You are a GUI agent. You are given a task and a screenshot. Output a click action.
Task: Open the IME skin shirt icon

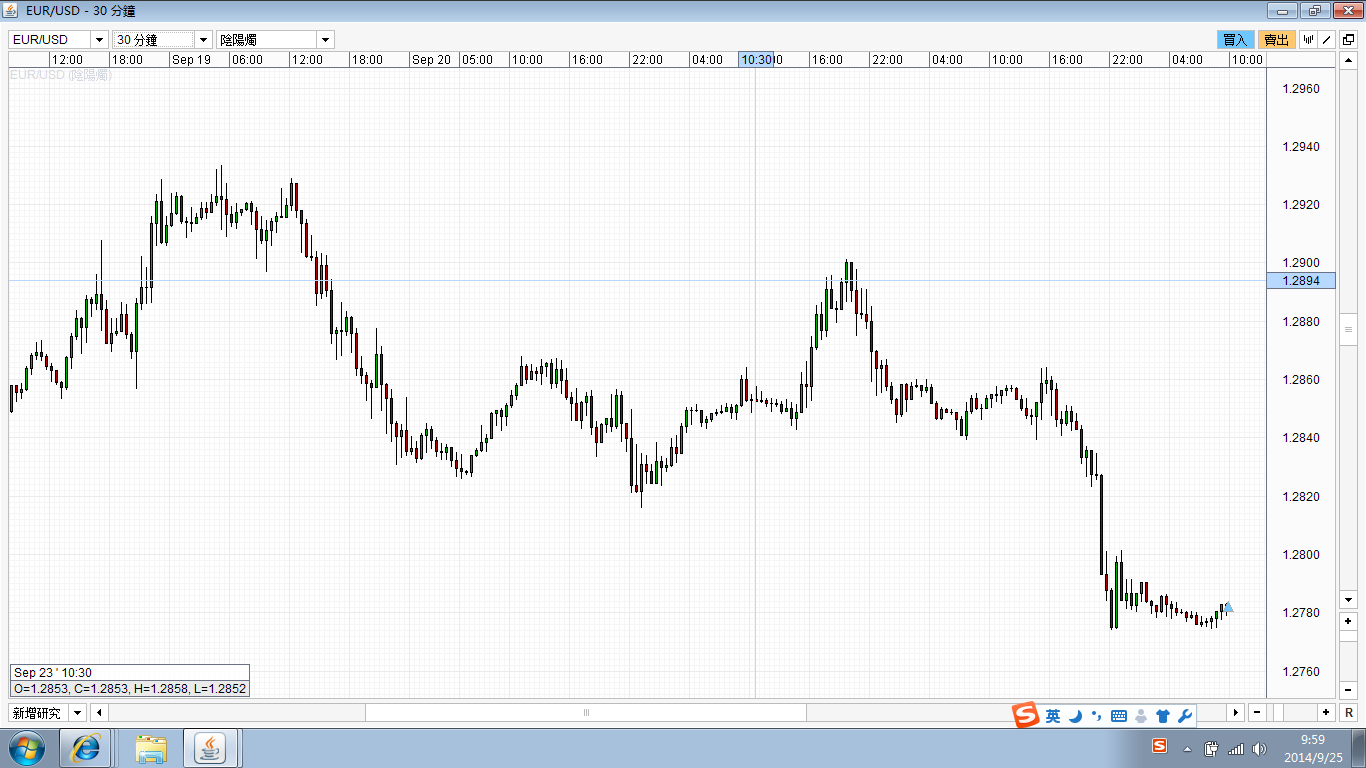(x=1163, y=716)
